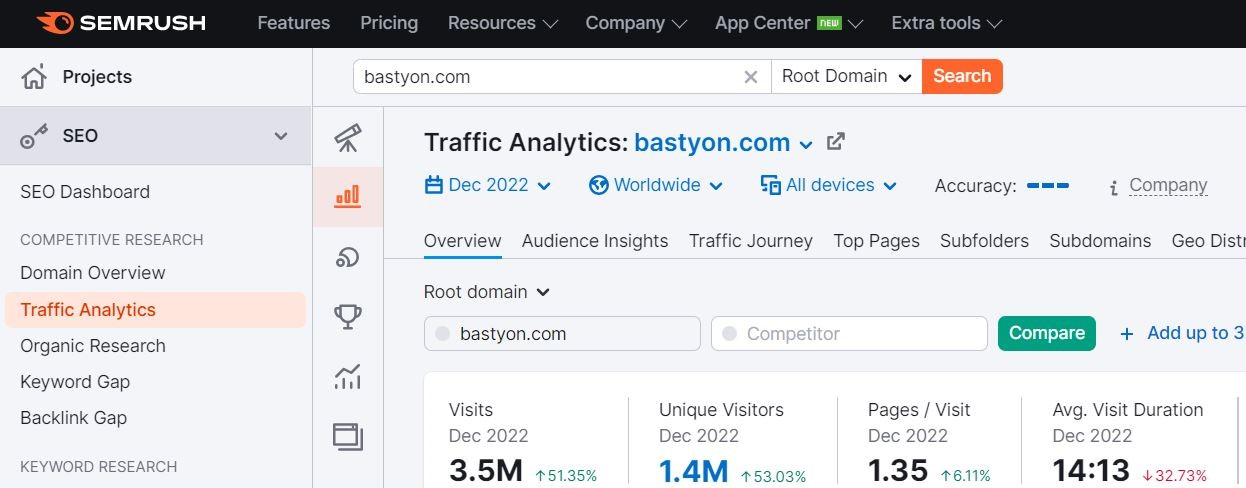Open the telescope icon in side rail
The width and height of the screenshot is (1246, 488).
347,138
